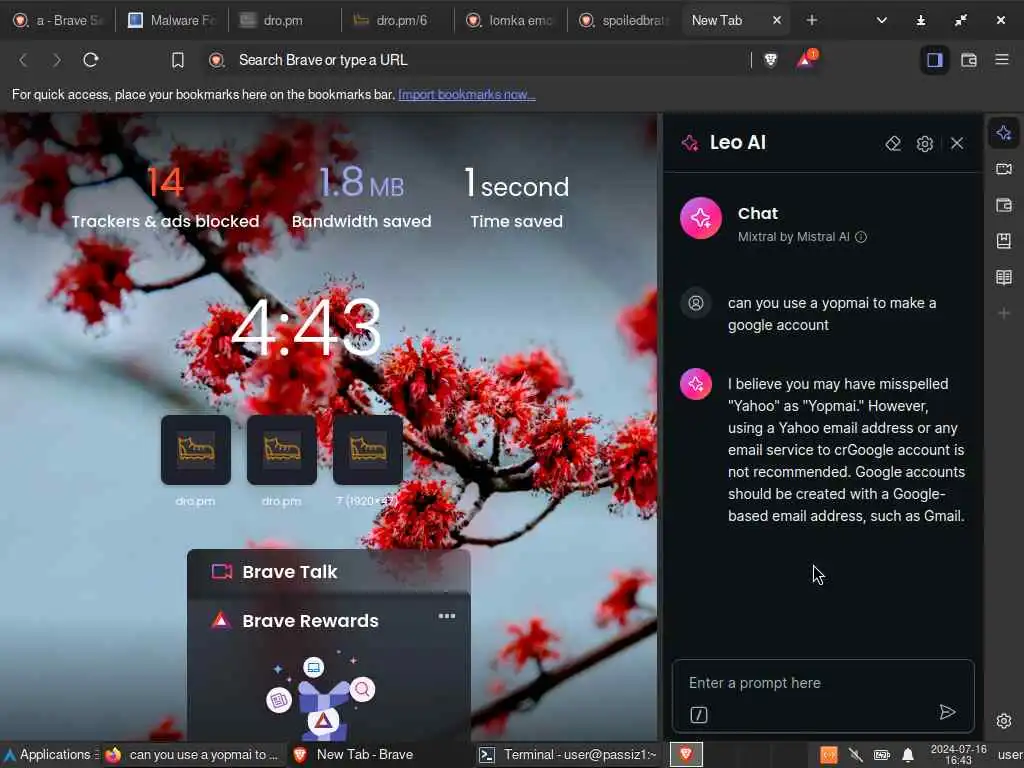Image resolution: width=1024 pixels, height=768 pixels.
Task: Toggle the sidebar panel button in toolbar
Action: [x=935, y=60]
